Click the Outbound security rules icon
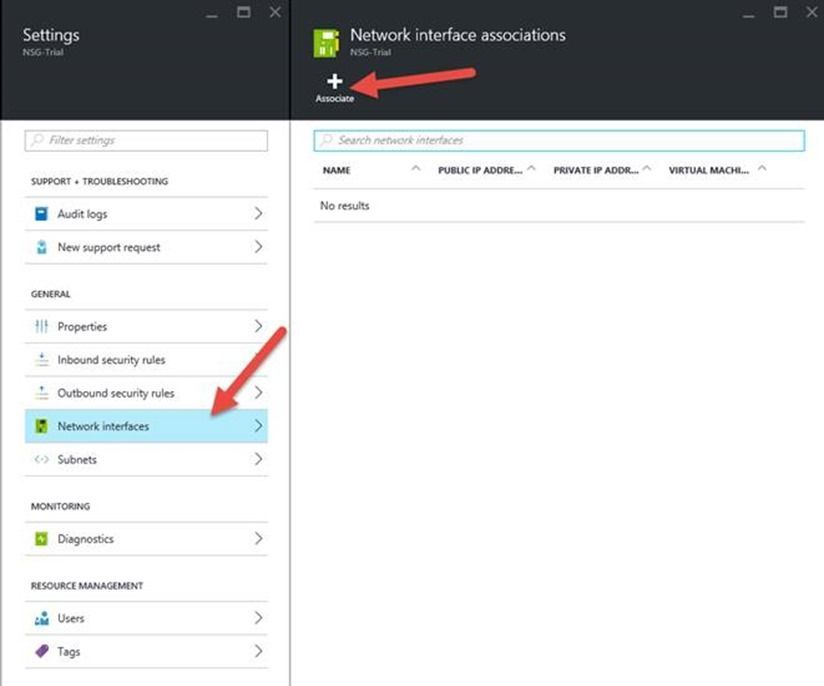The height and width of the screenshot is (686, 824). point(42,393)
